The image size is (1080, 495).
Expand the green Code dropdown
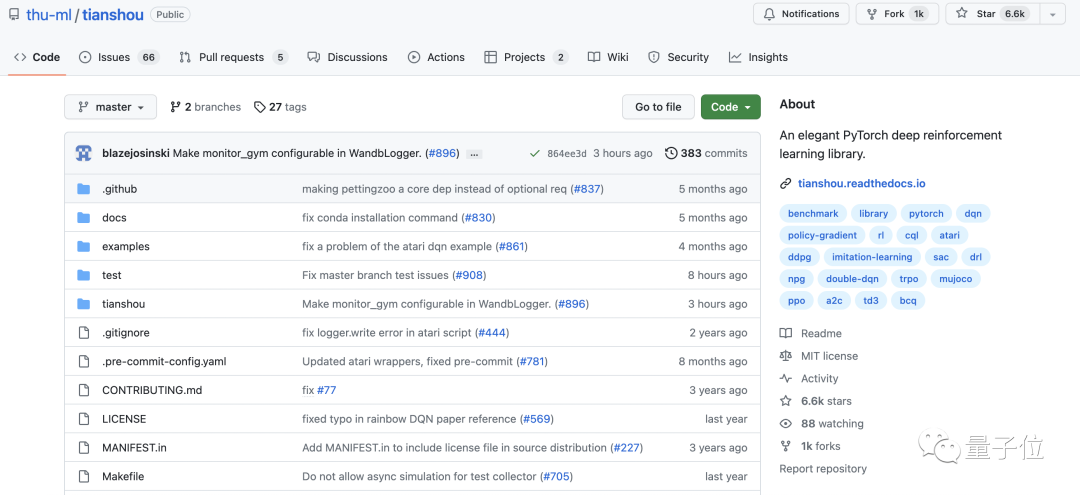730,107
